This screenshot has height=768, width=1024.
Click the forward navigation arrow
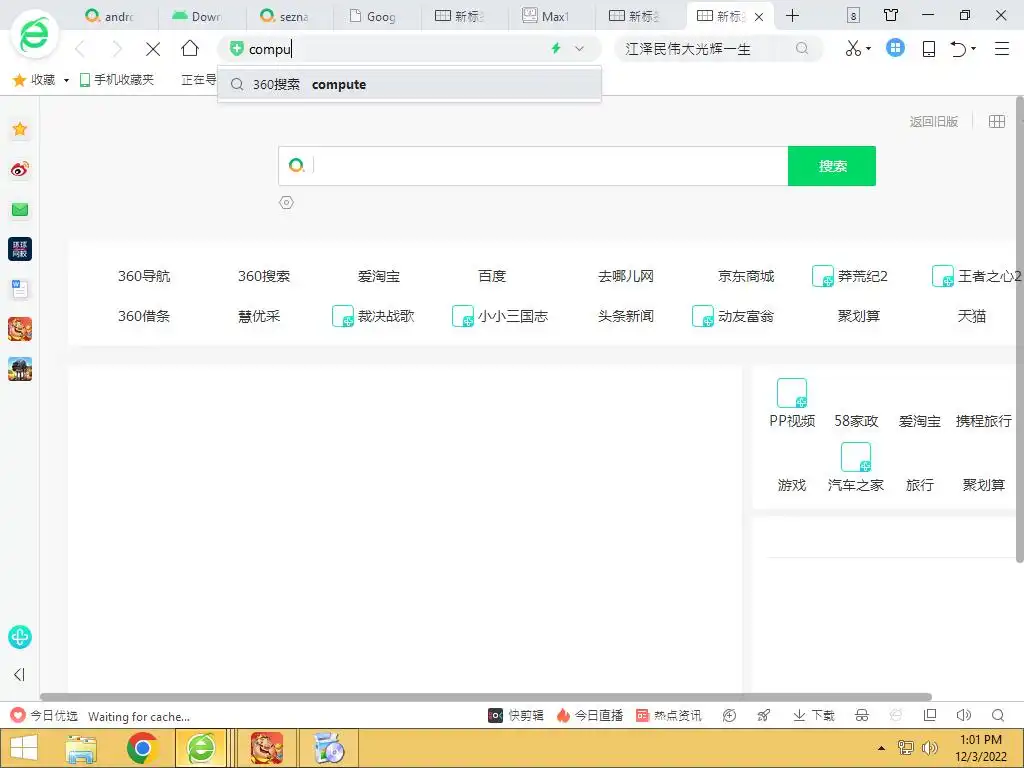[x=117, y=49]
